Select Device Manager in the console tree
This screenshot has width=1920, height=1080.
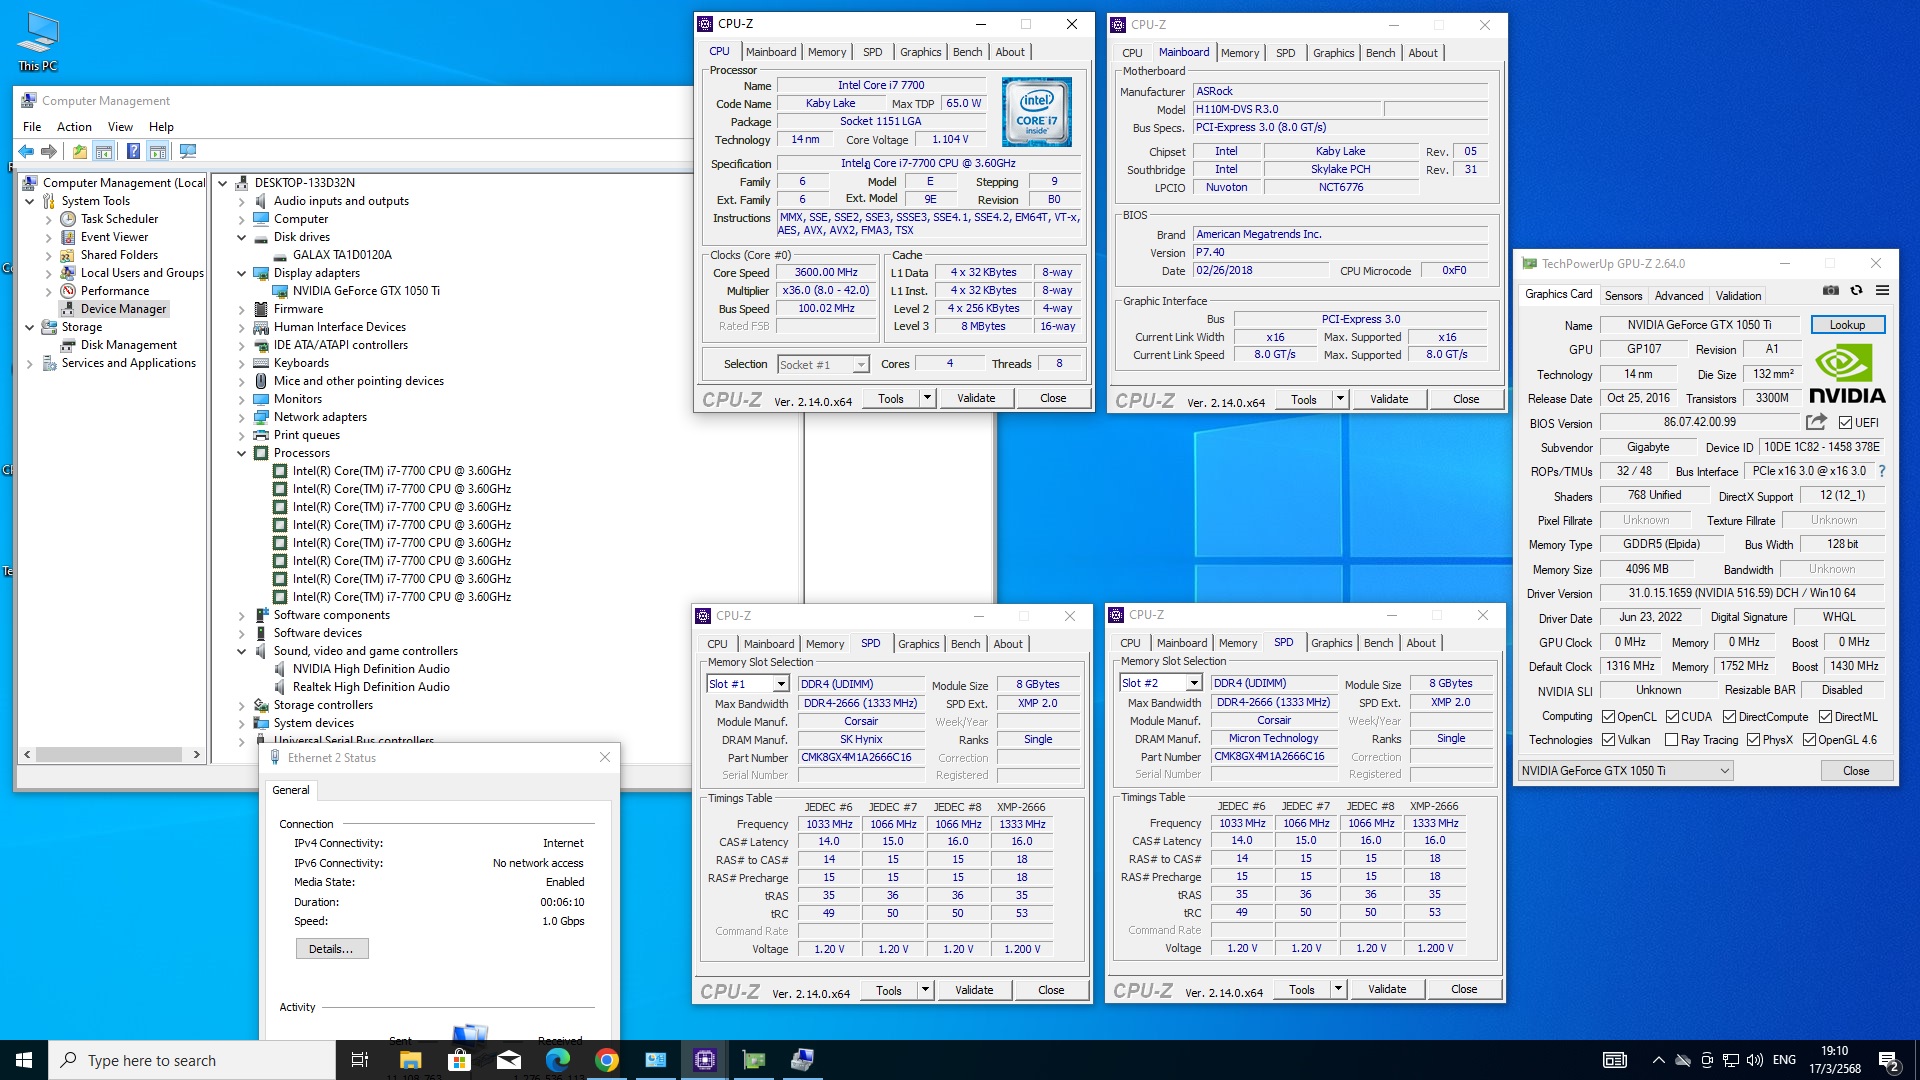[x=123, y=309]
